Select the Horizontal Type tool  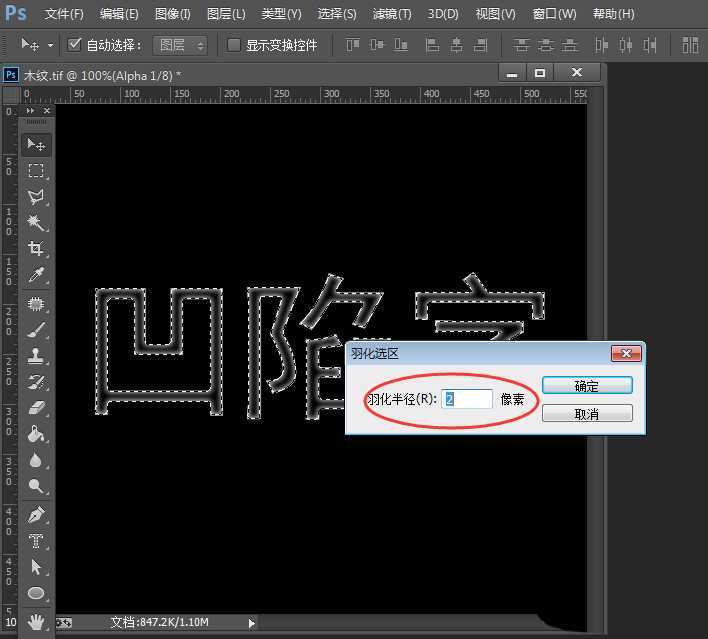pyautogui.click(x=36, y=541)
